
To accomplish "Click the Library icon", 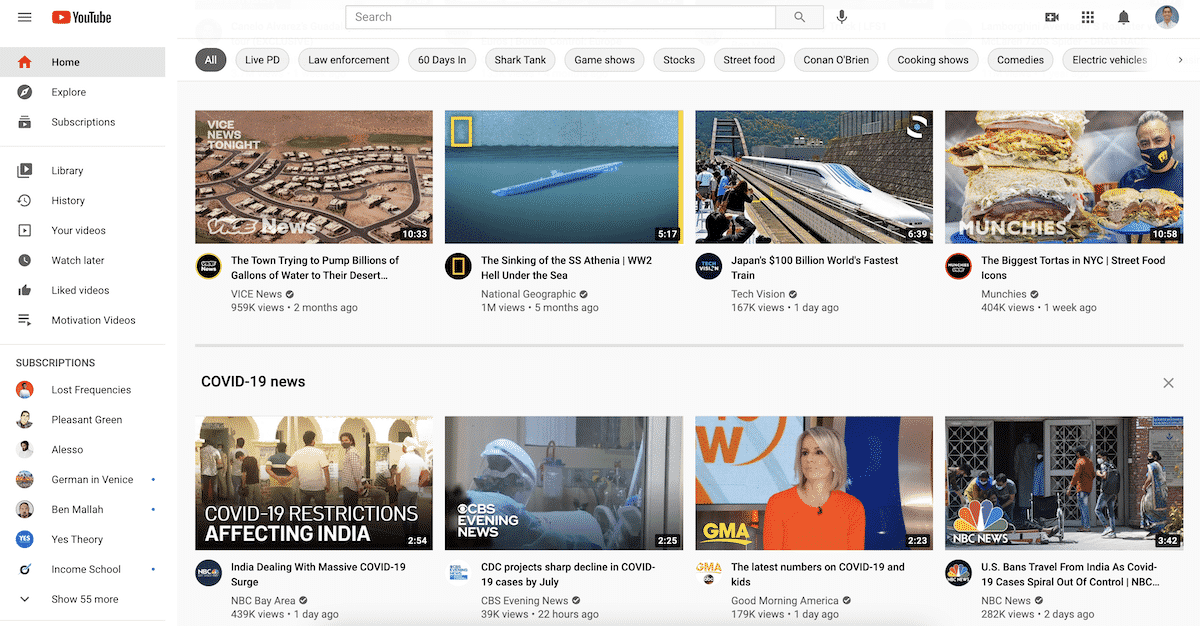I will (x=25, y=171).
